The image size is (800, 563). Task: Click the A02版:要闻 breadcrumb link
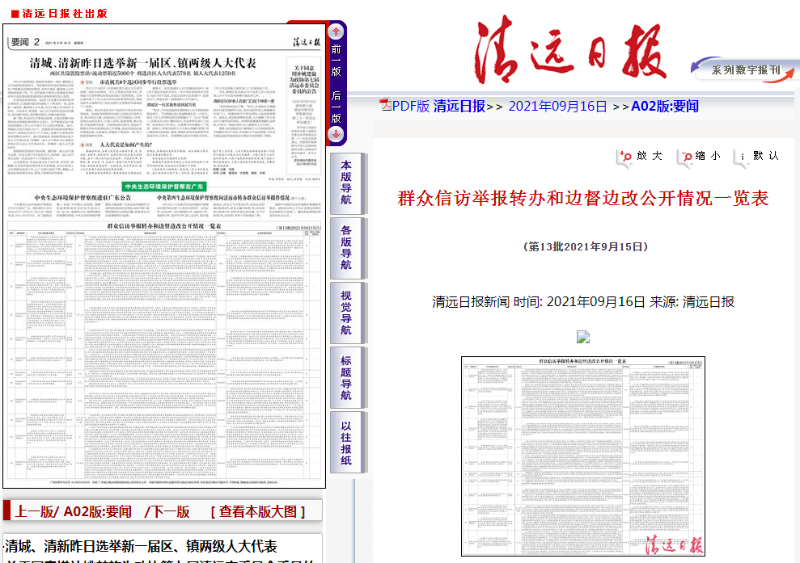pyautogui.click(x=665, y=106)
